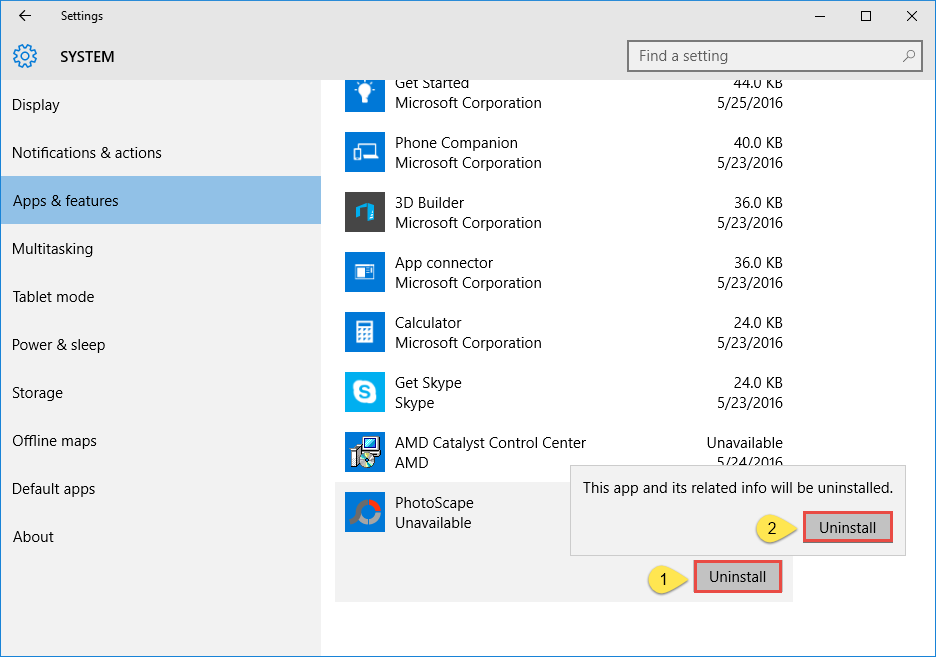936x657 pixels.
Task: Click the 3D Builder app icon
Action: 365,212
